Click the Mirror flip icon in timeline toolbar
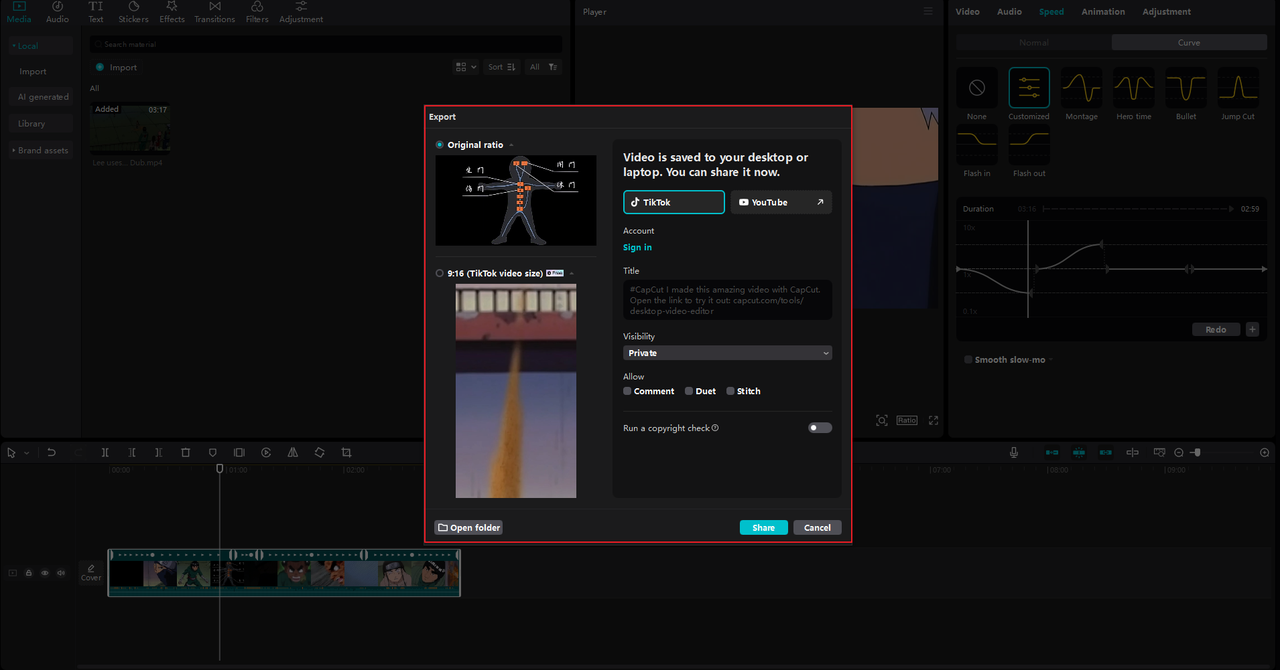This screenshot has width=1280, height=670. tap(293, 453)
